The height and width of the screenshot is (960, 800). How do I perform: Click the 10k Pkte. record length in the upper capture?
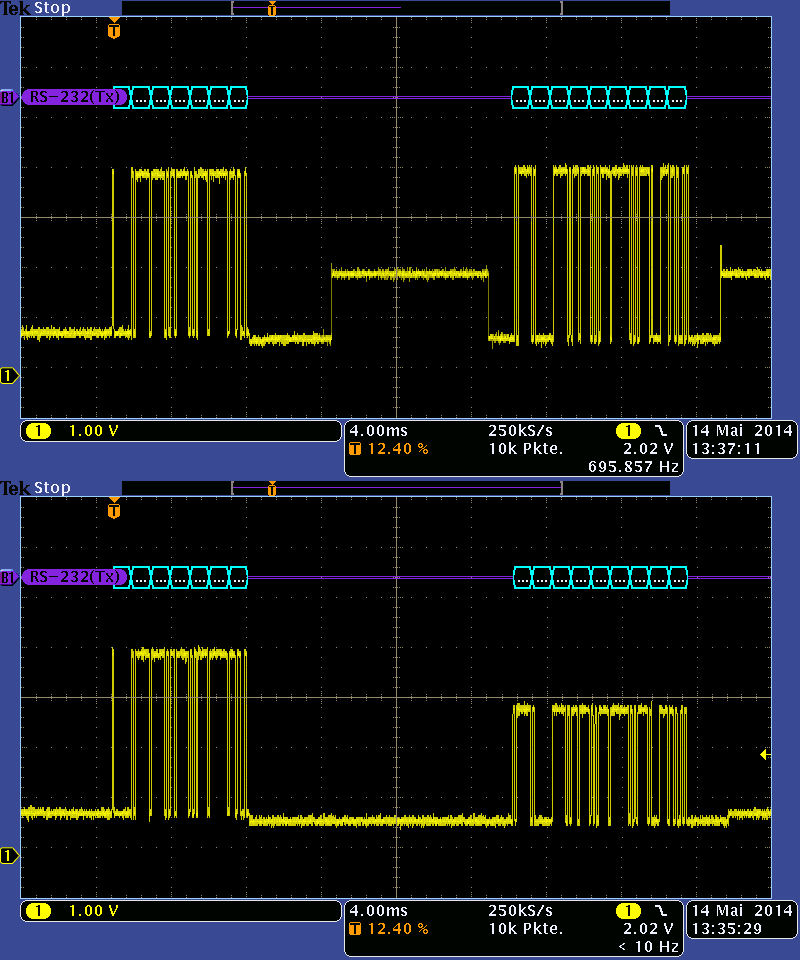526,449
